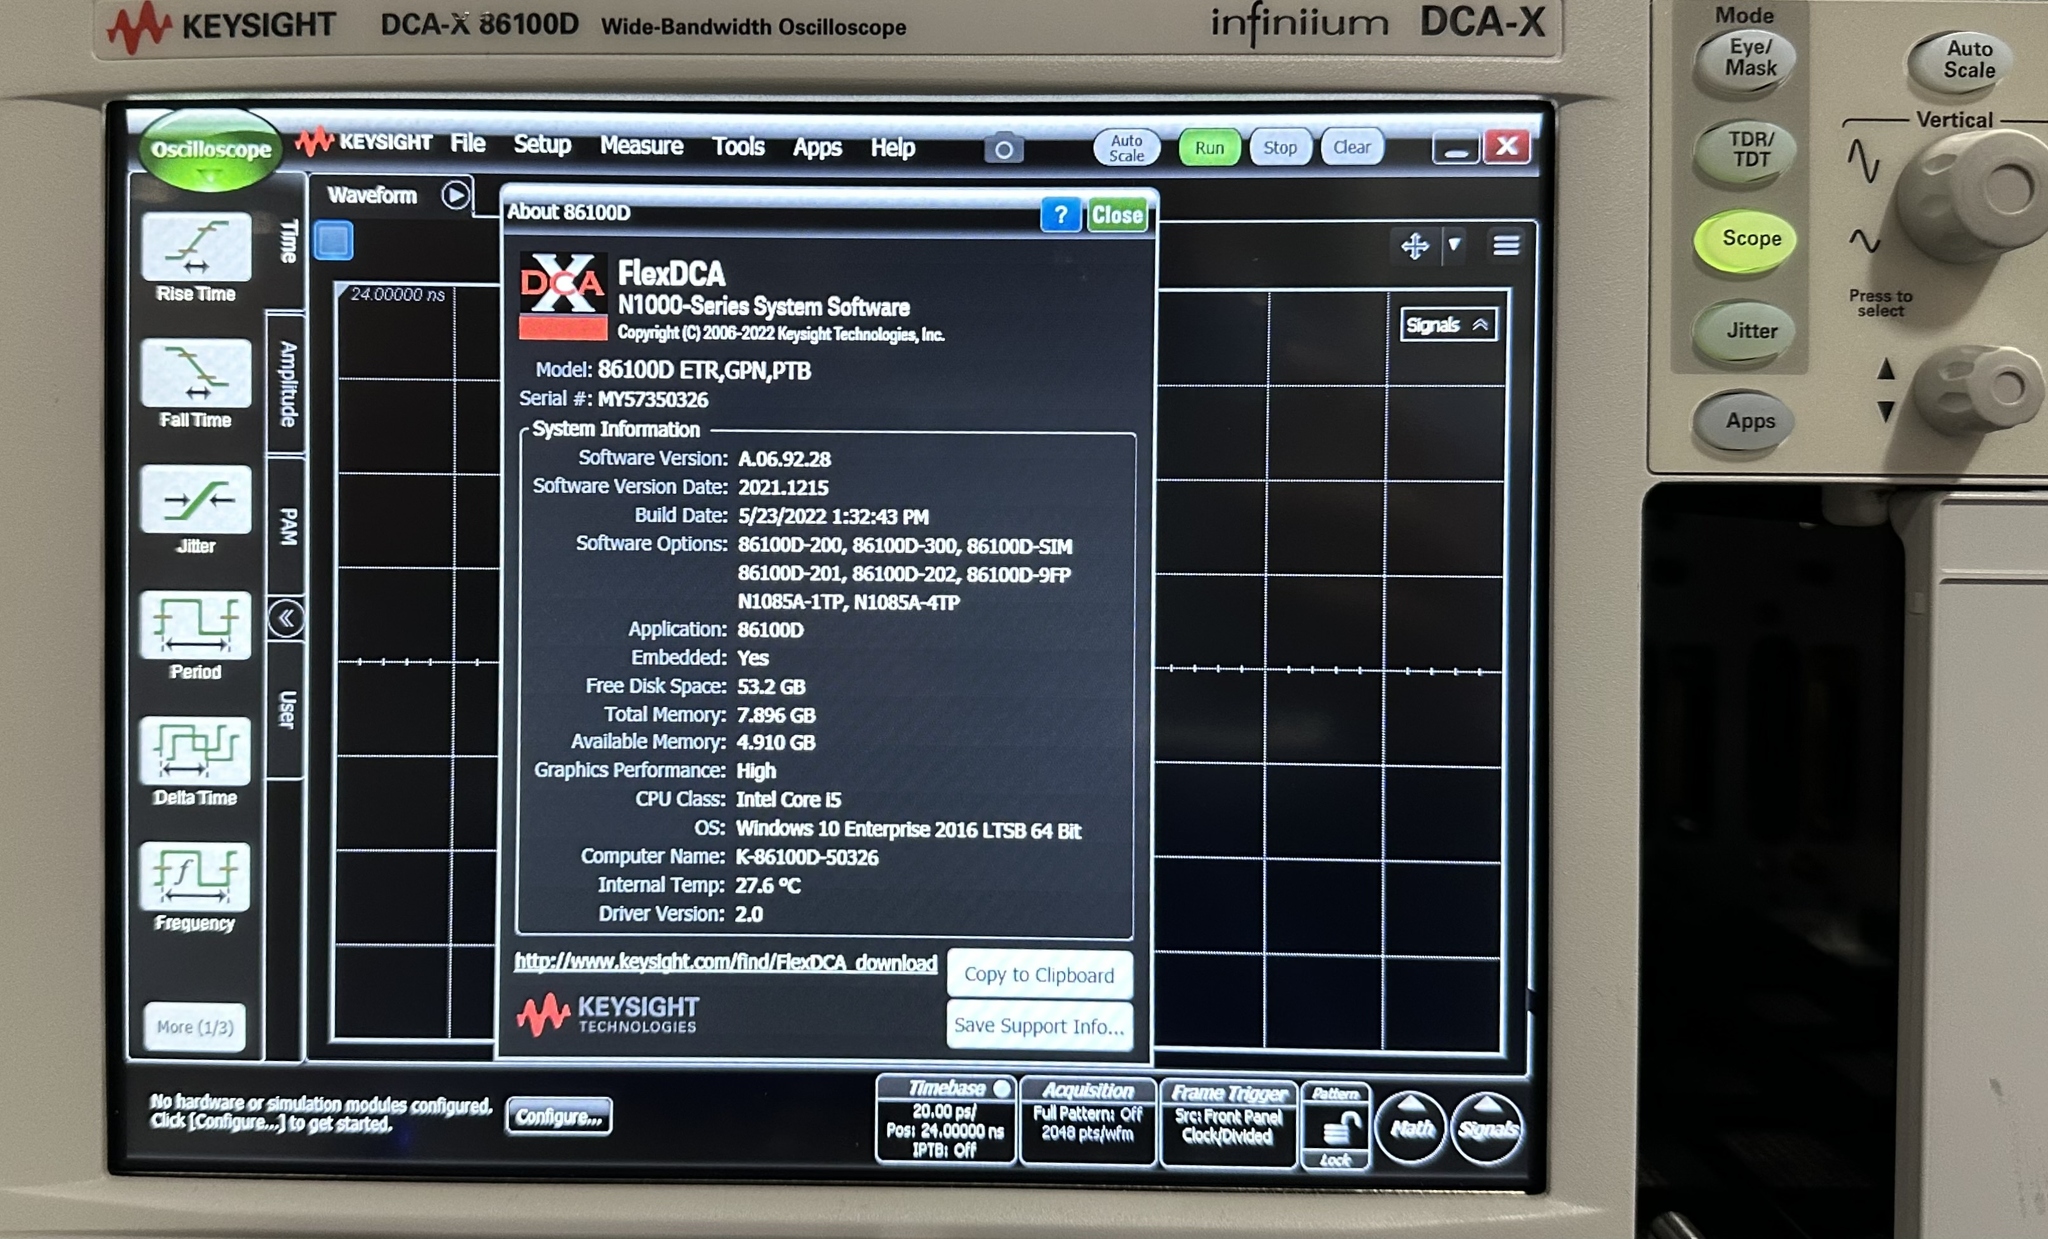Open the Measure menu
The width and height of the screenshot is (2048, 1239).
pyautogui.click(x=641, y=146)
